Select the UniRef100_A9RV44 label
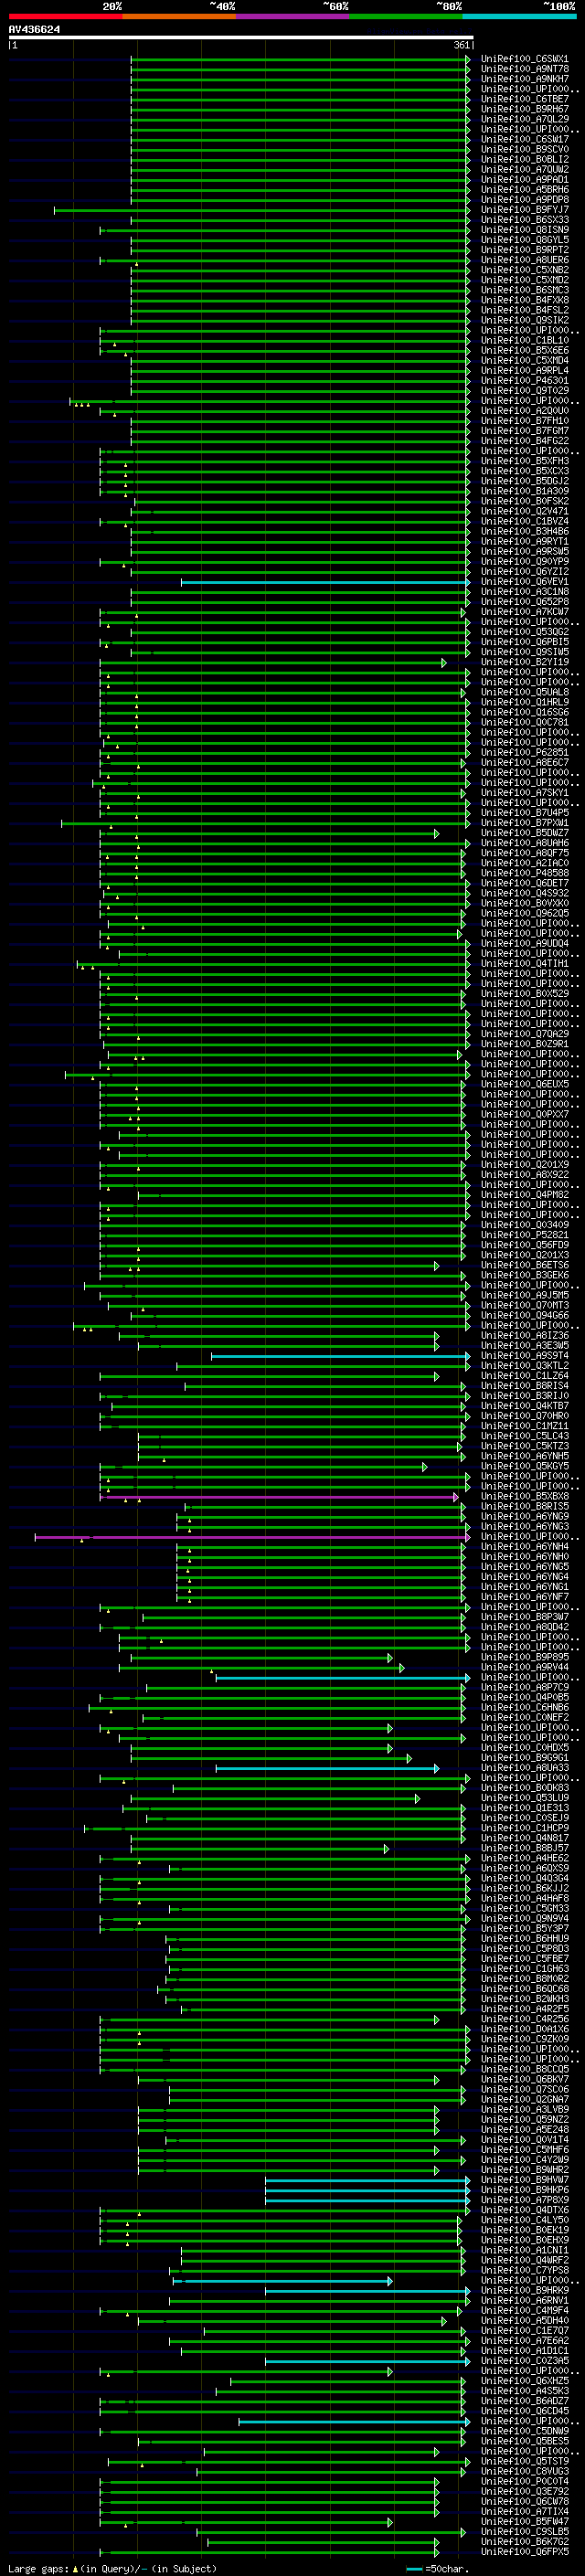Image resolution: width=585 pixels, height=2576 pixels. point(525,1667)
